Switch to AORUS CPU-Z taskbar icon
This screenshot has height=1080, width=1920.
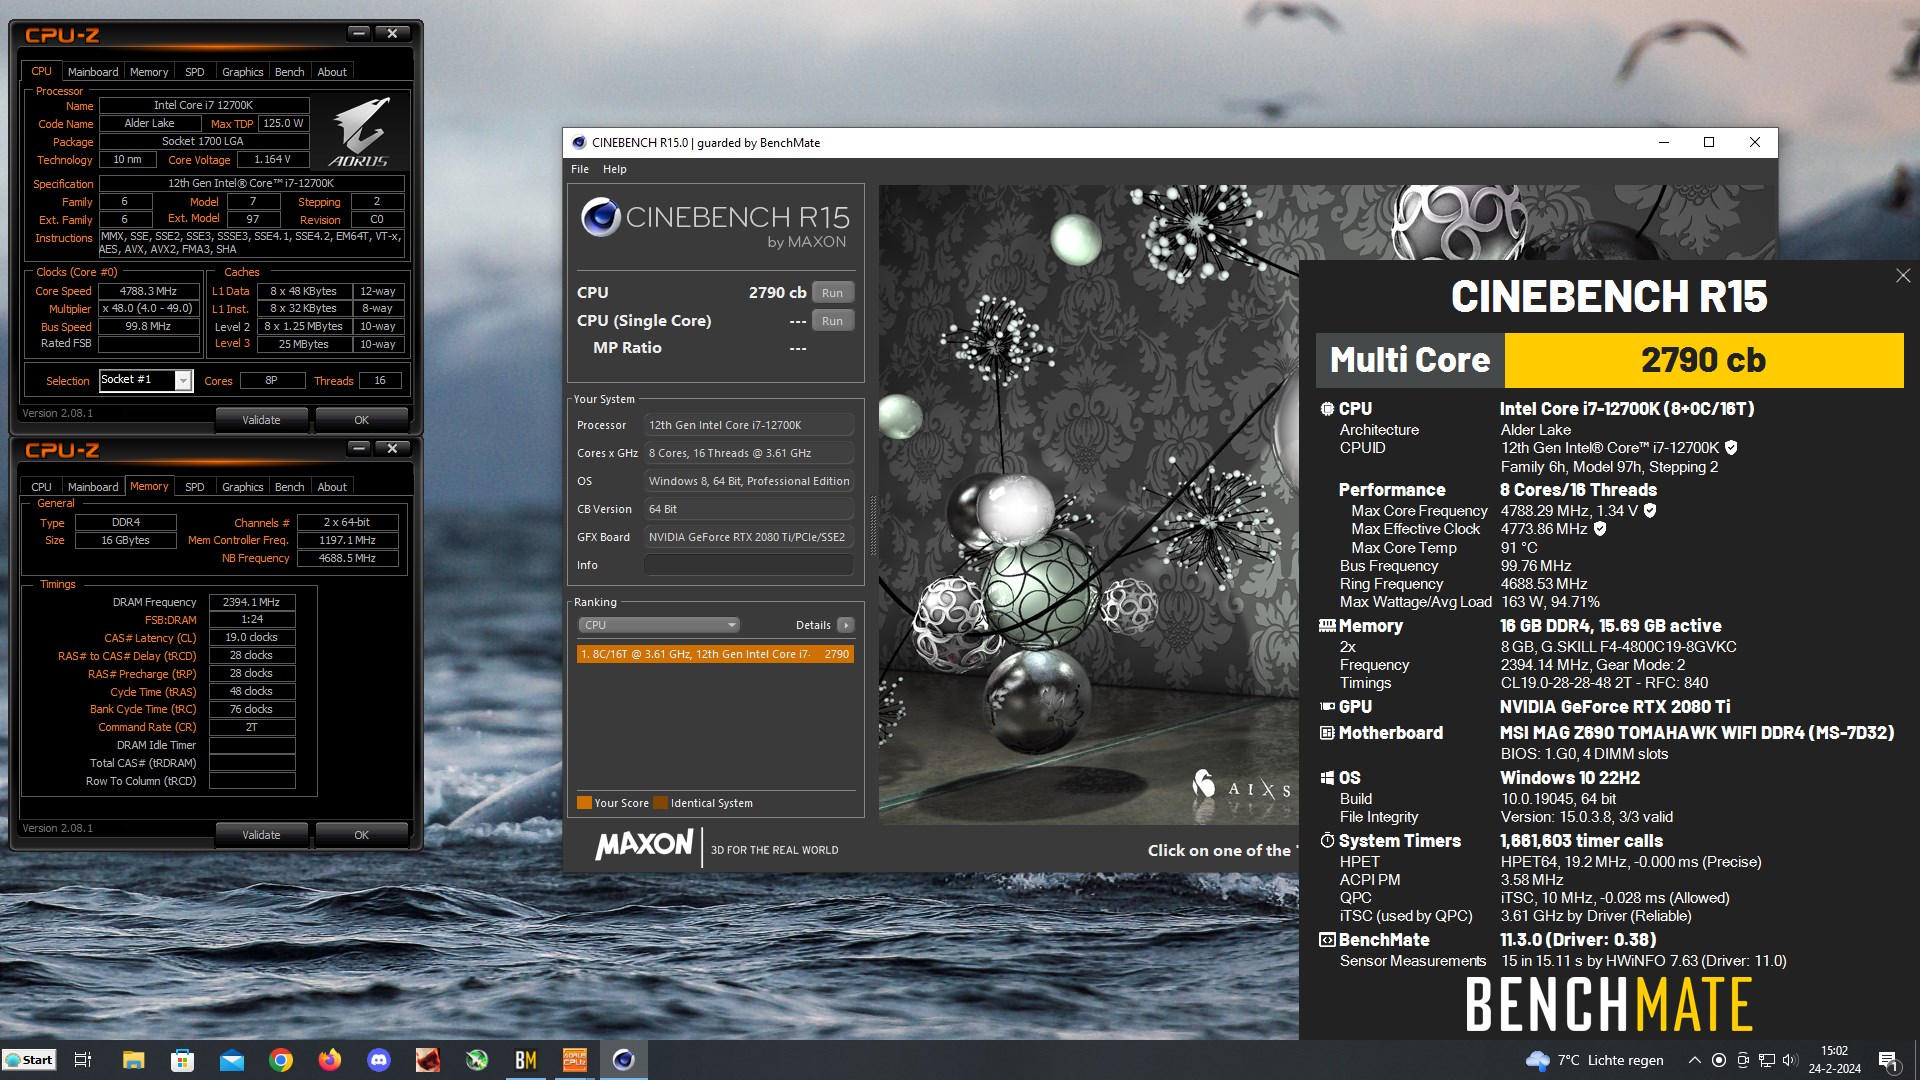coord(575,1060)
